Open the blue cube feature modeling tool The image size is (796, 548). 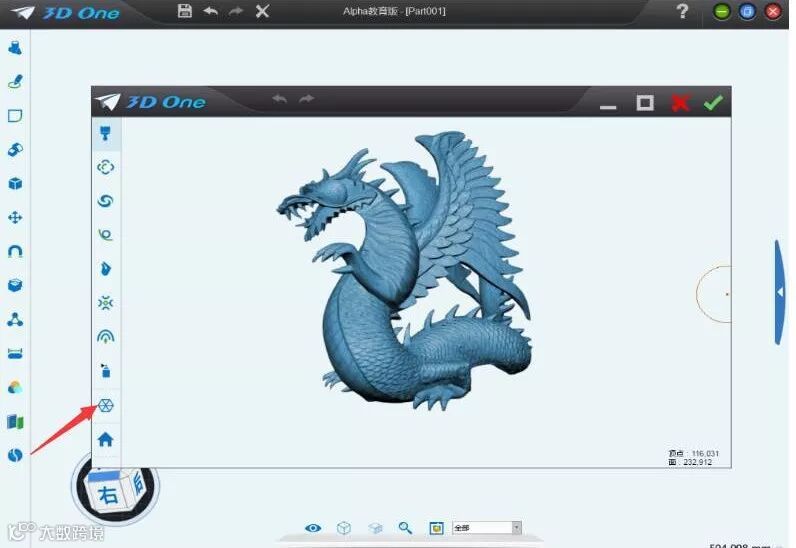[x=15, y=184]
